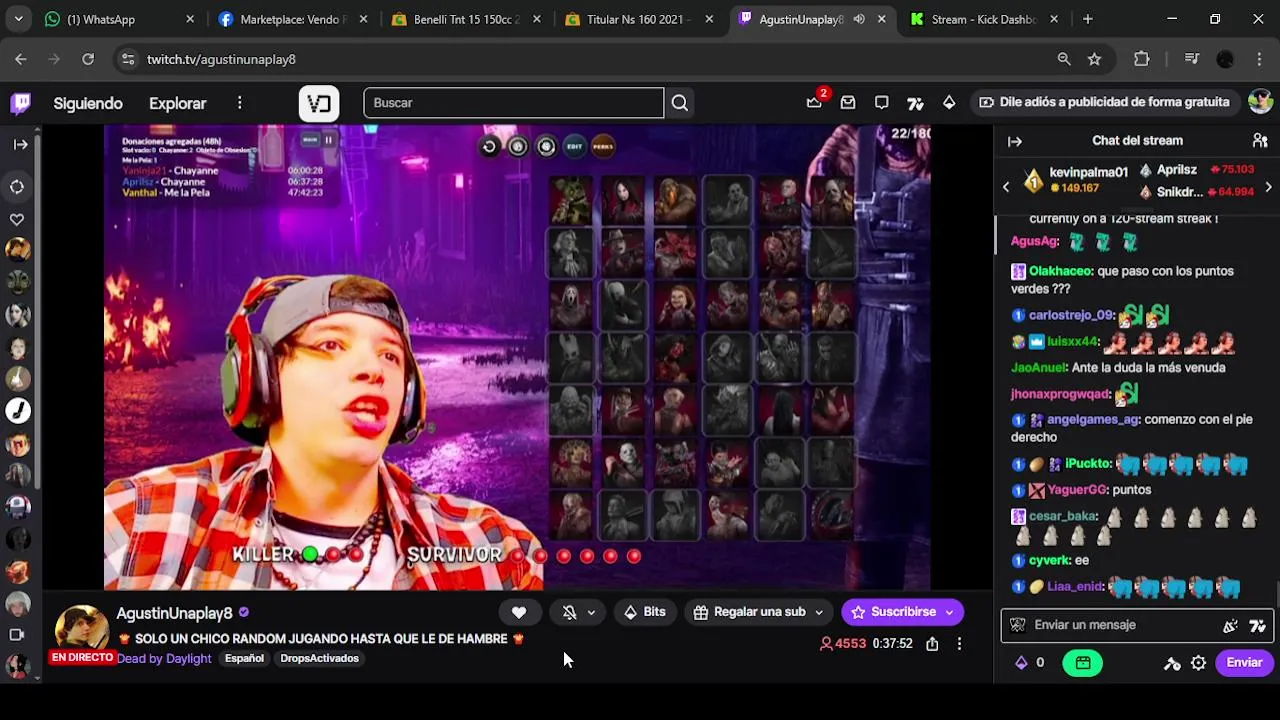Open the chat emote party icon

[1230, 625]
